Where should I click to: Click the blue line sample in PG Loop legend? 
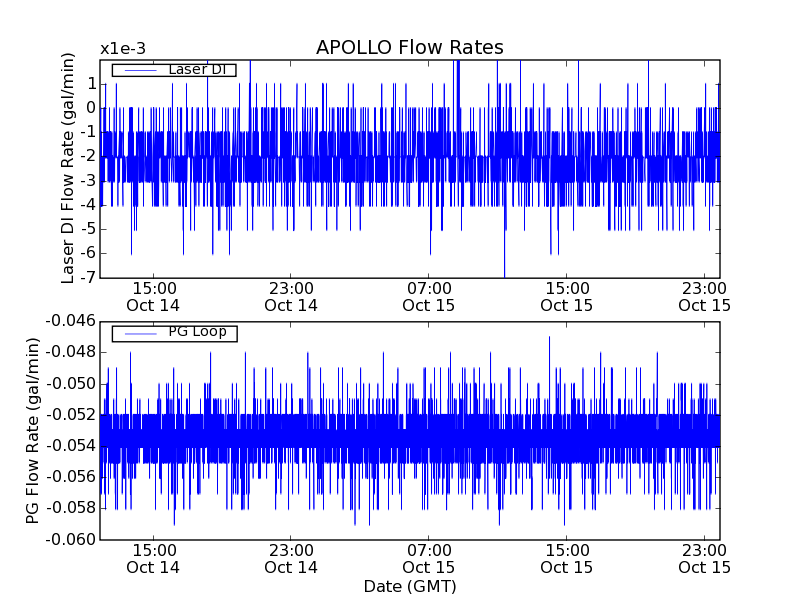(140, 334)
